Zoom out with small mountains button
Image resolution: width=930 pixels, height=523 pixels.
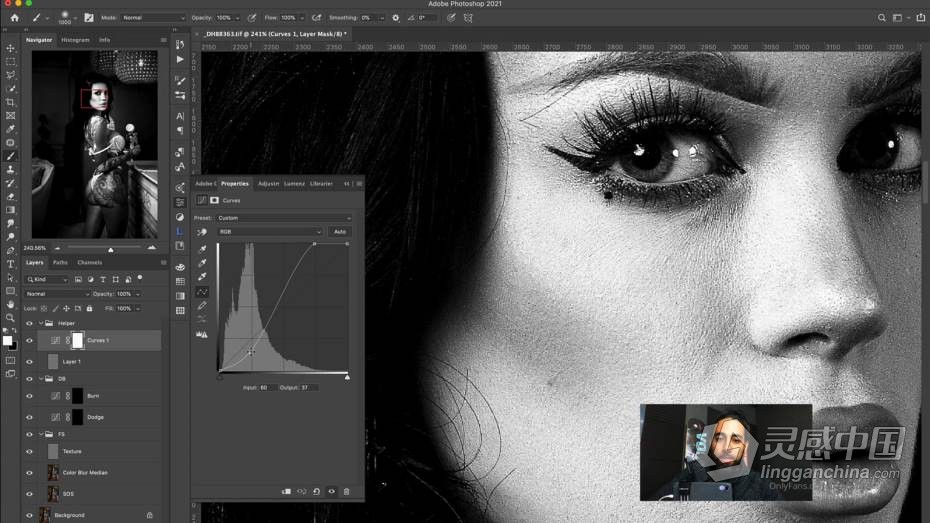(58, 248)
